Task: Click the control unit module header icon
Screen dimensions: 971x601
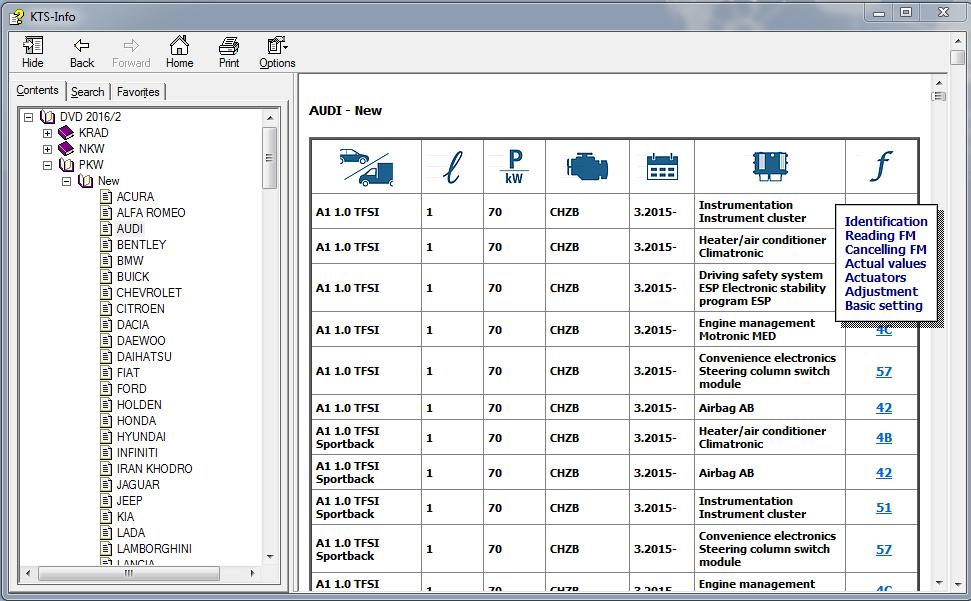Action: [770, 166]
